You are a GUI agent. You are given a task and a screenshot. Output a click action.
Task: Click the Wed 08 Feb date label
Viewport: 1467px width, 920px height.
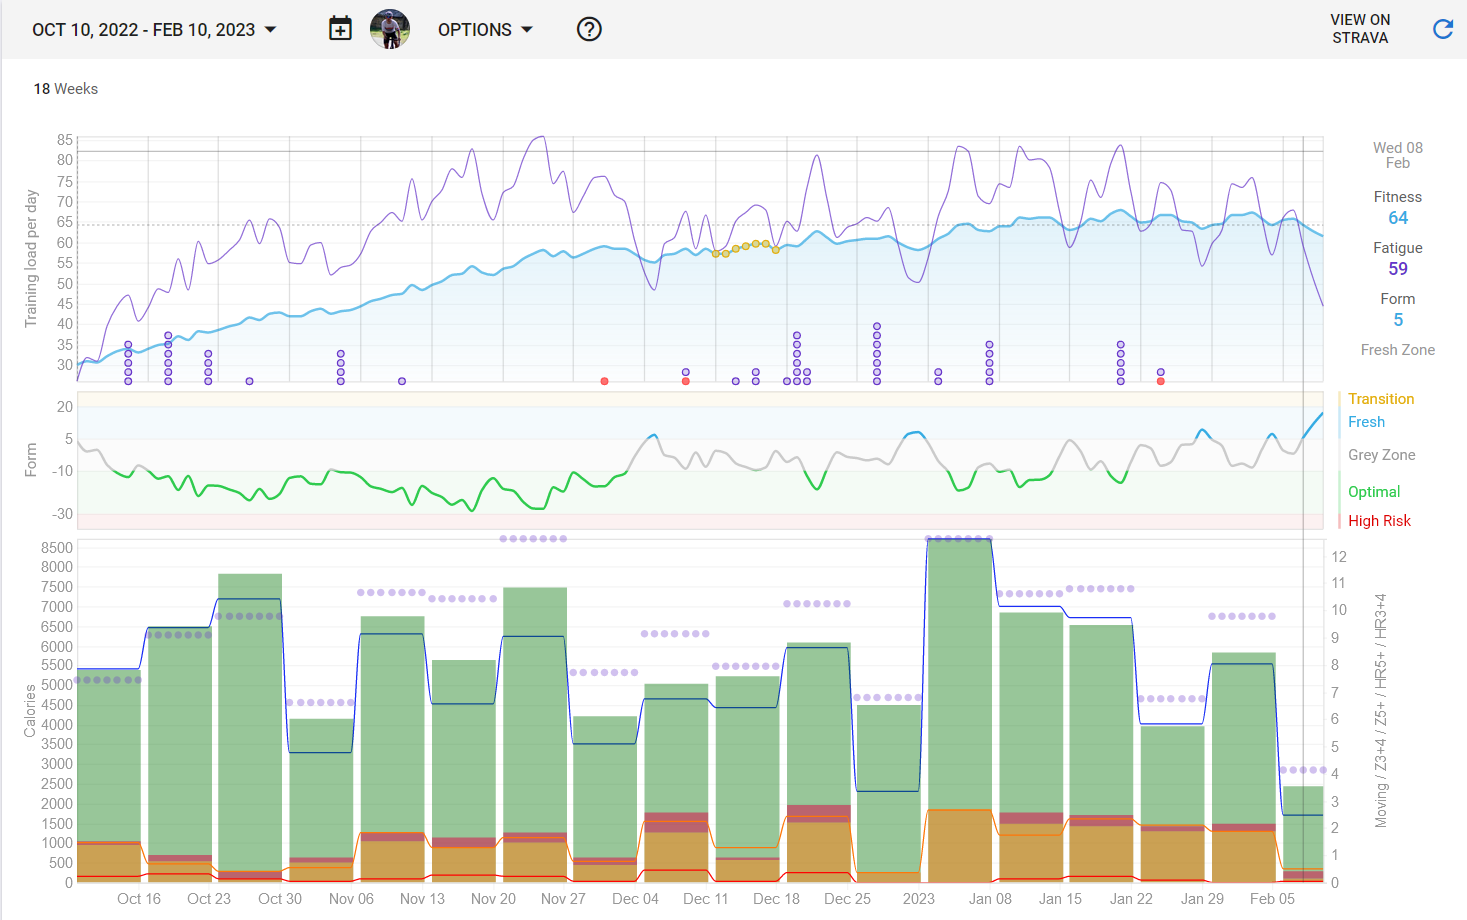point(1398,155)
